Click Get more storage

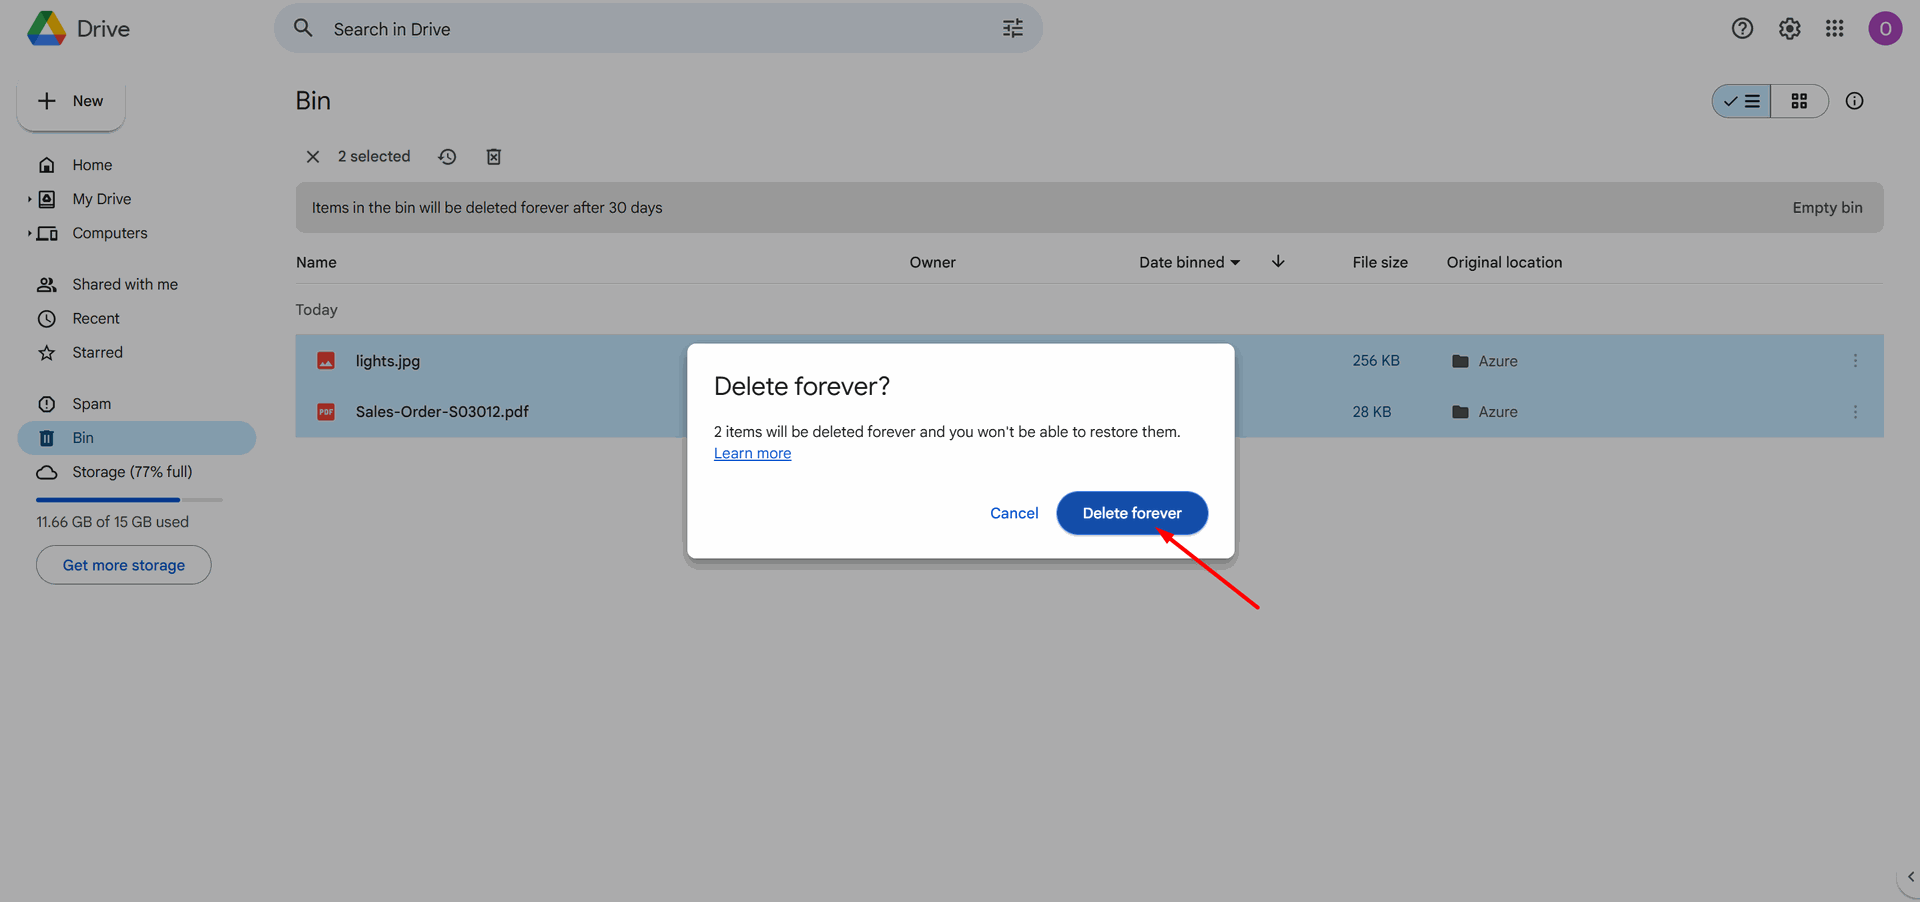(124, 565)
